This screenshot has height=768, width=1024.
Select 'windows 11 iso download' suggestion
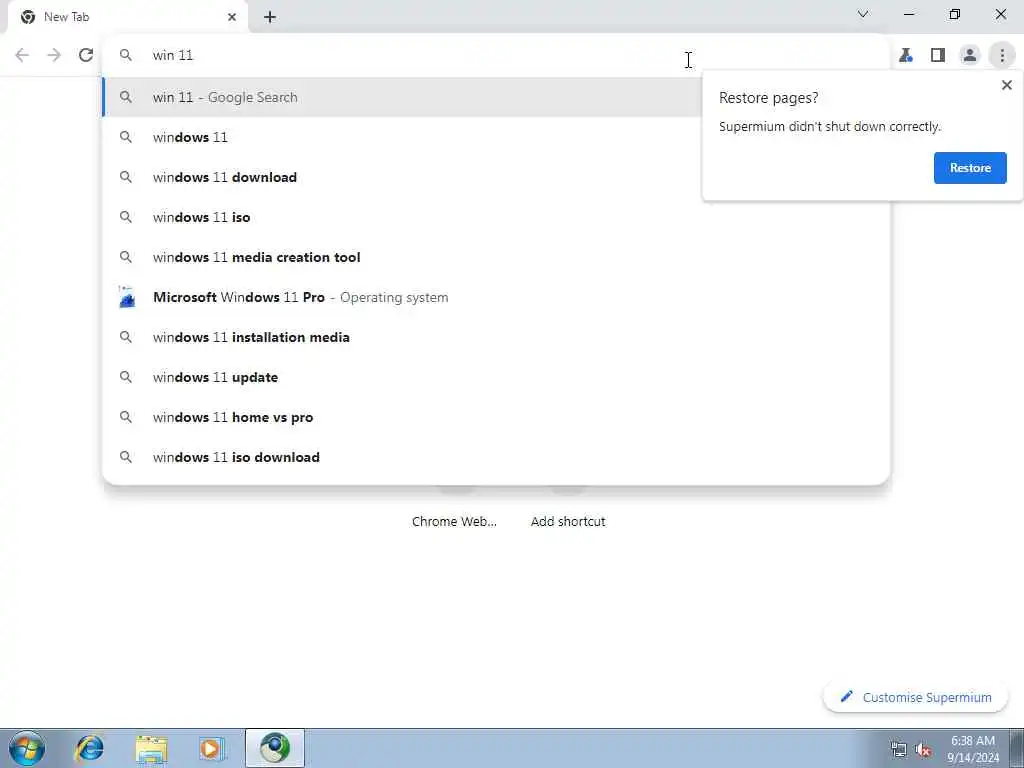(496, 457)
